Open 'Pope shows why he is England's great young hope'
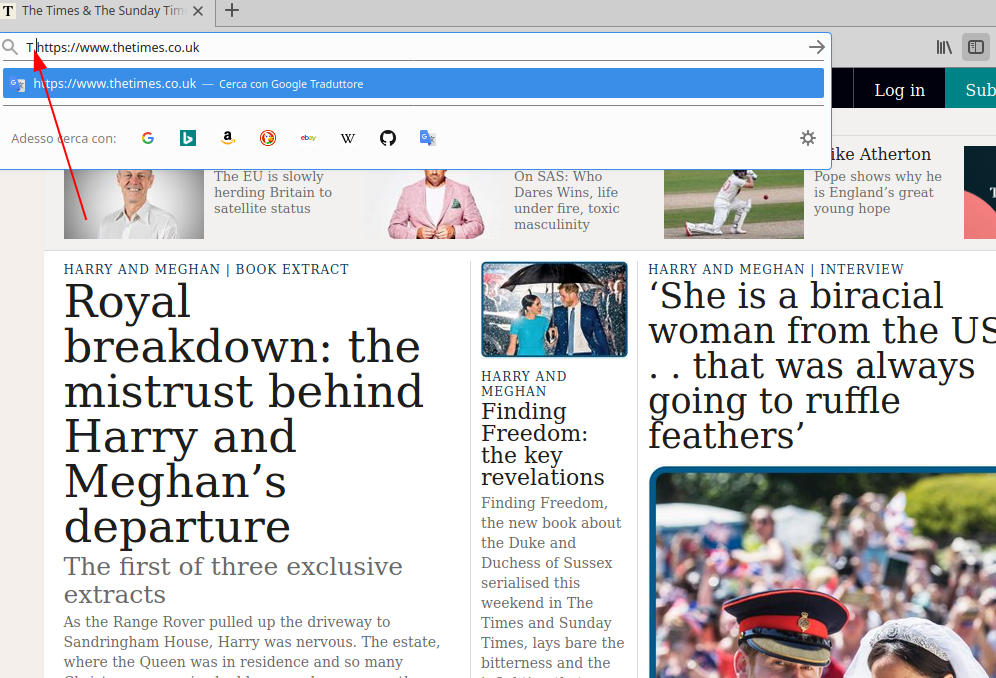Viewport: 996px width, 678px height. [878, 193]
